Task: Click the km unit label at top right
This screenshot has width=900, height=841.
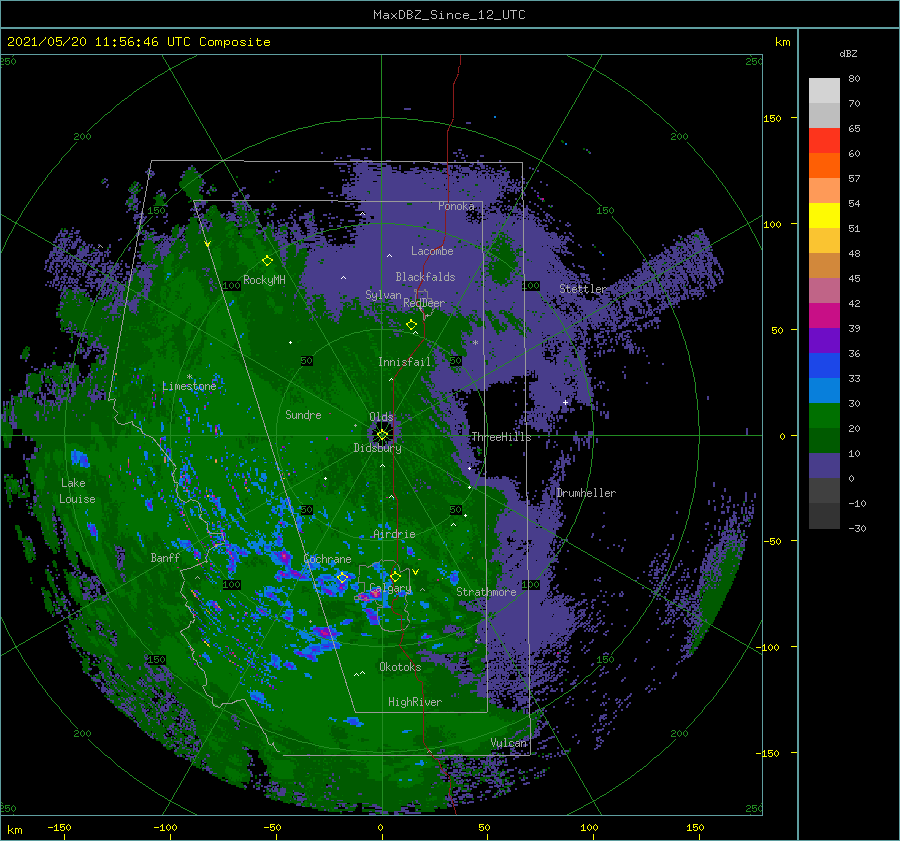Action: coord(782,42)
